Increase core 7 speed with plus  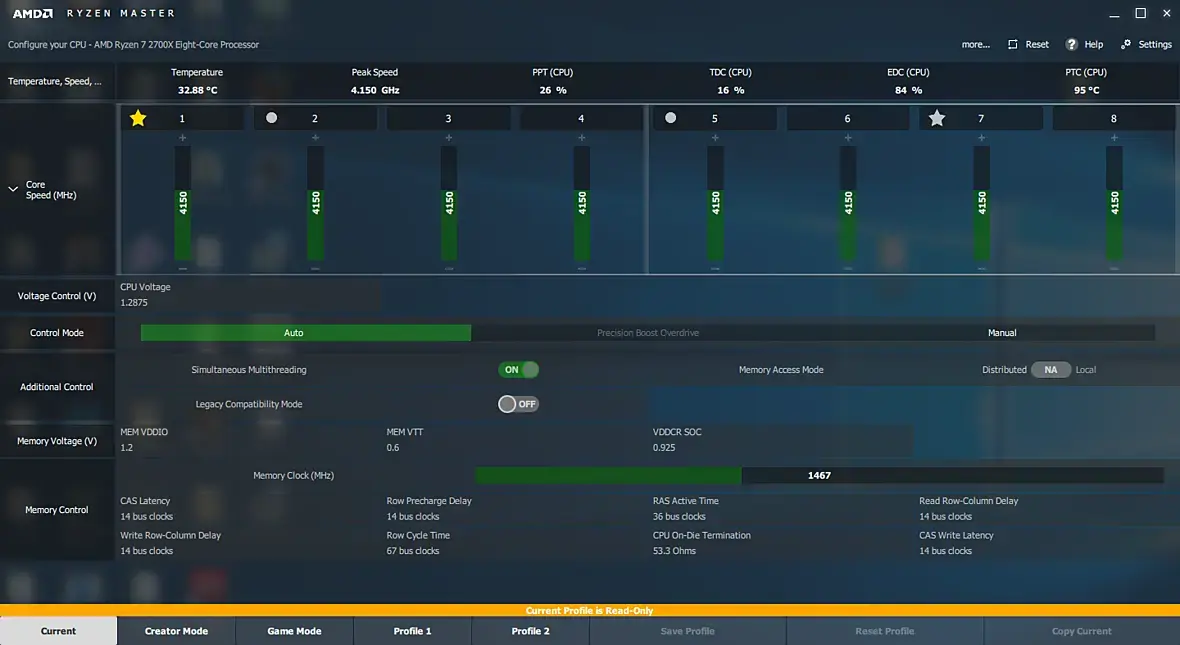[x=981, y=138]
